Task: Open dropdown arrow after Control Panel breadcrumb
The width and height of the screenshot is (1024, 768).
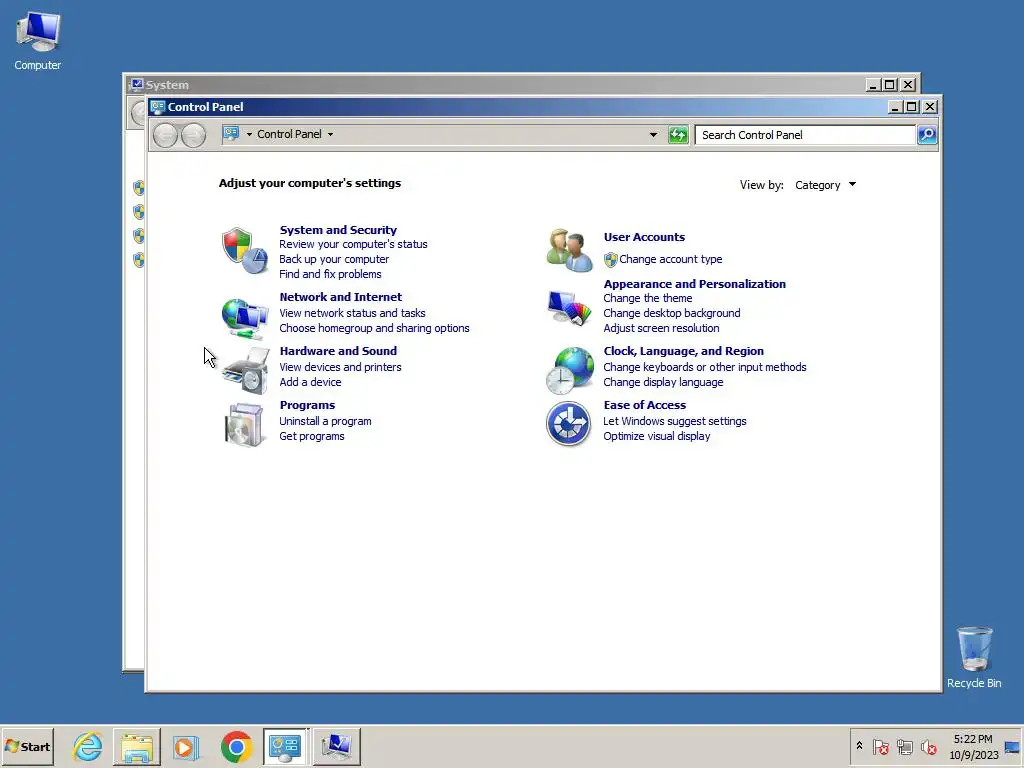Action: 330,135
